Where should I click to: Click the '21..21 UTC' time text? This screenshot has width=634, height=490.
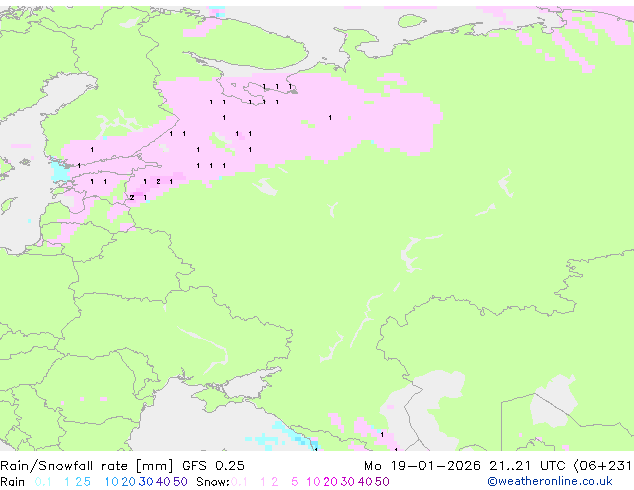[526, 466]
